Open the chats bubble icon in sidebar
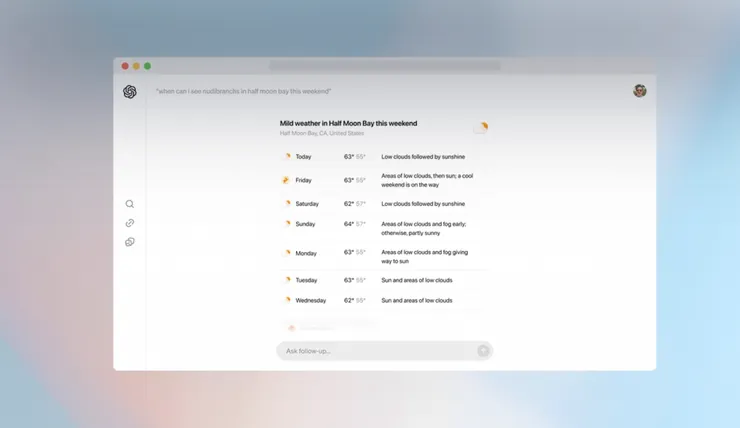Screen dimensions: 740x428 click(130, 242)
